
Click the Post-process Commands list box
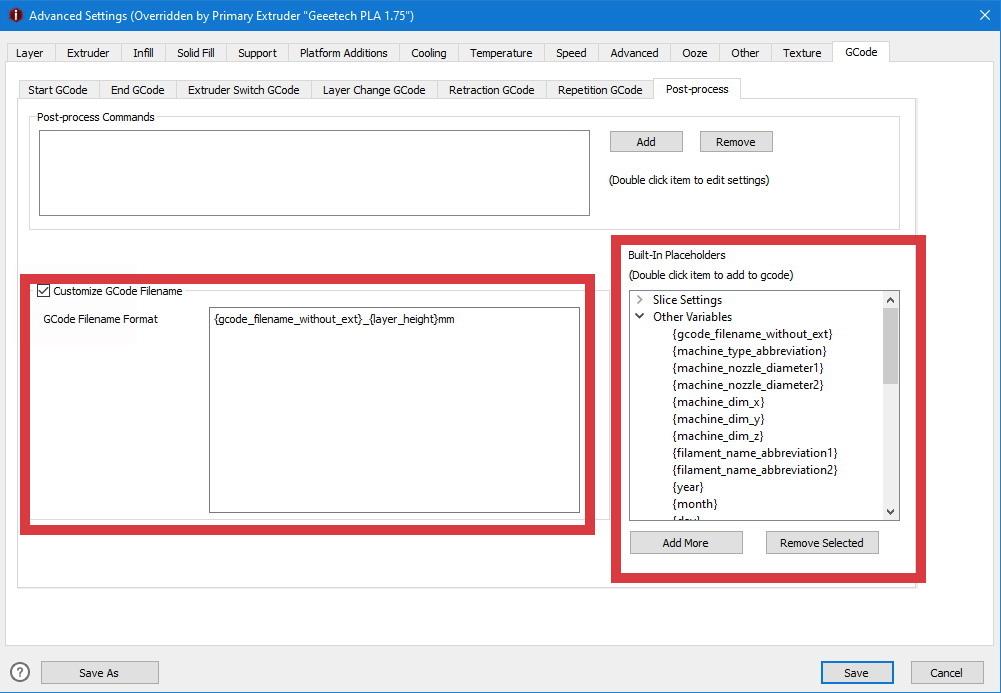click(314, 172)
